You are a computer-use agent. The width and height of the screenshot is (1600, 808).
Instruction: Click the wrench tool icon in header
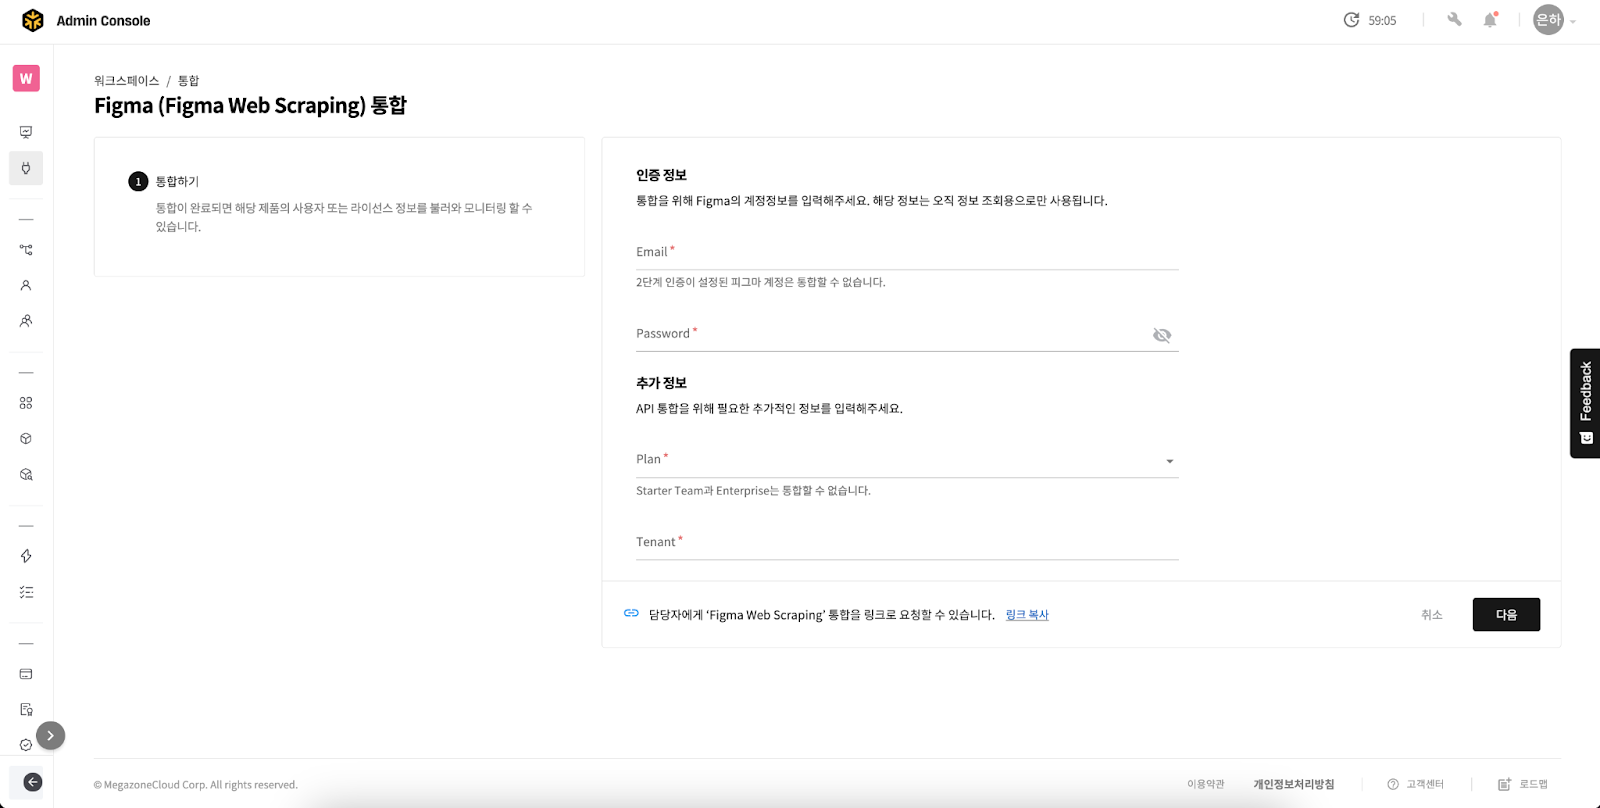[1454, 20]
